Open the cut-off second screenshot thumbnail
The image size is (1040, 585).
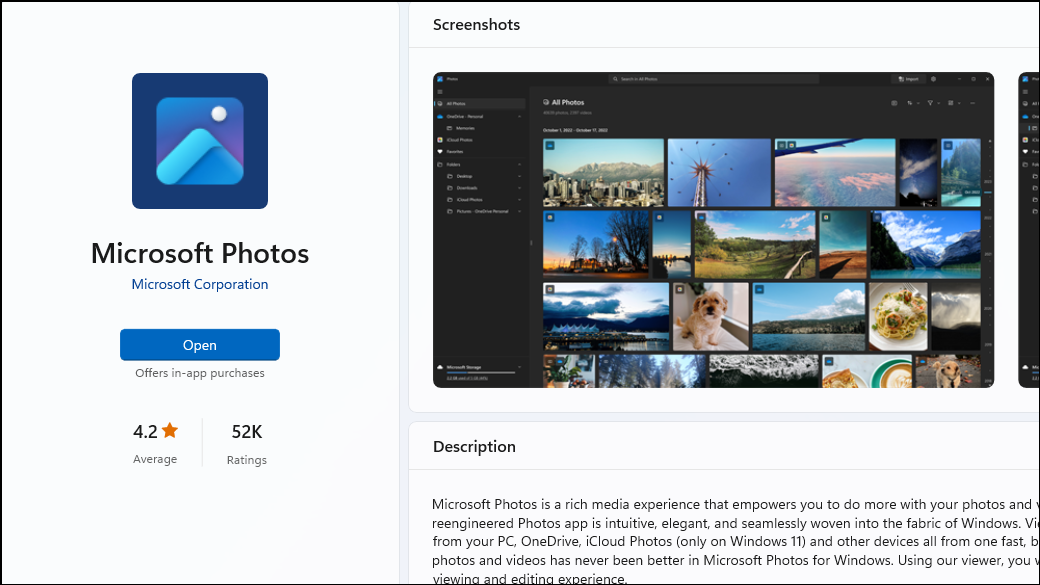tap(1029, 229)
